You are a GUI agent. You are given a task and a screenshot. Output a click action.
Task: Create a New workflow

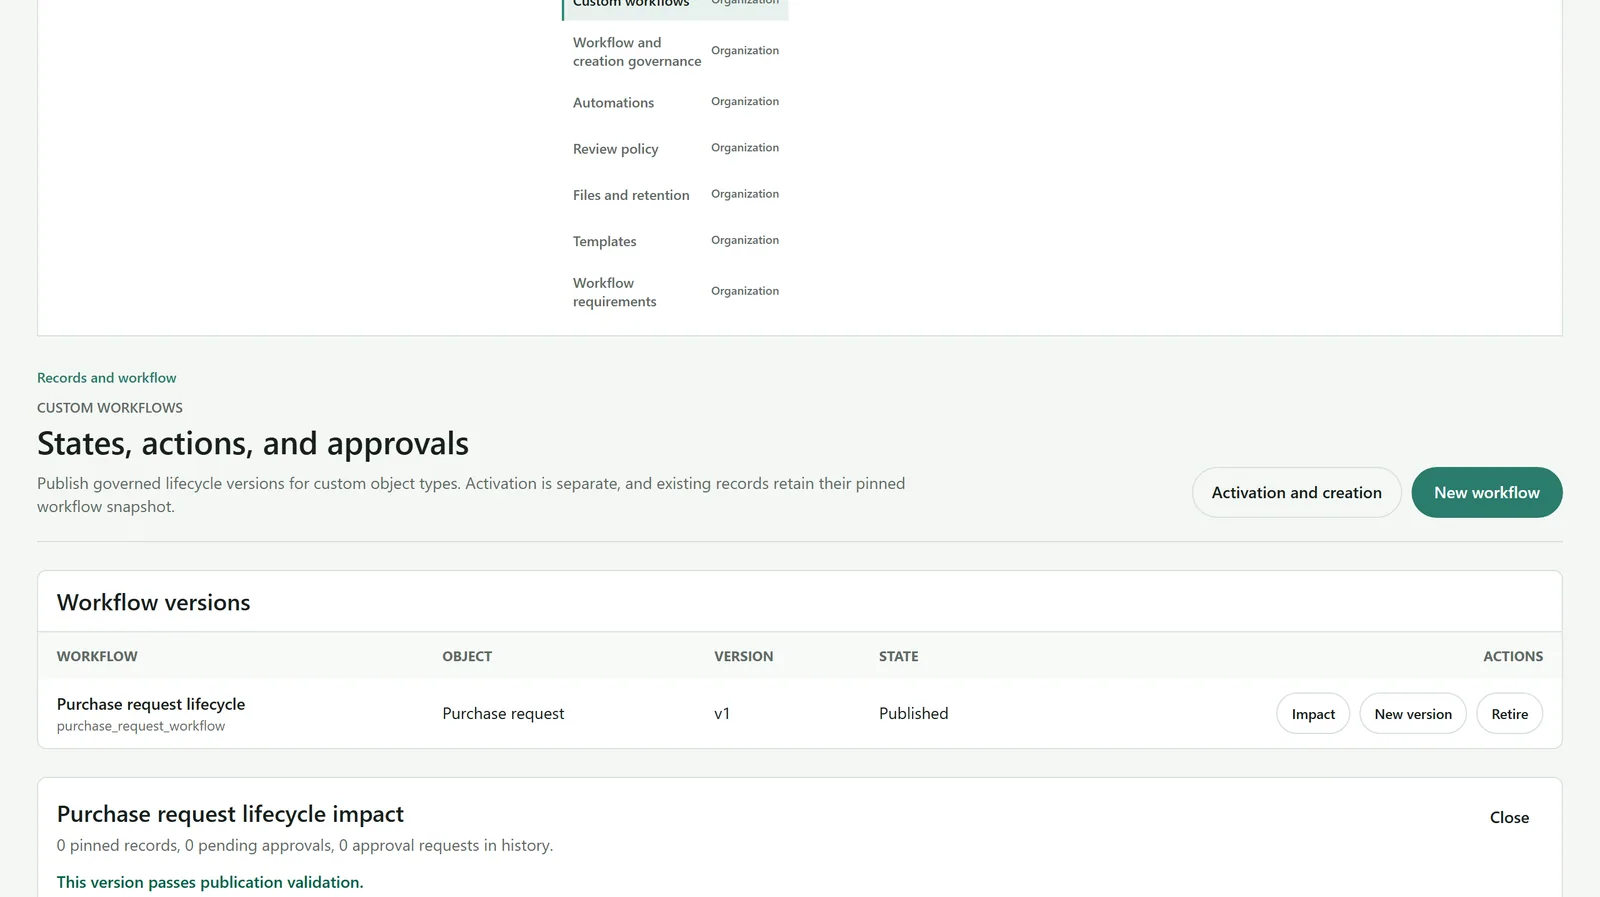pyautogui.click(x=1486, y=493)
